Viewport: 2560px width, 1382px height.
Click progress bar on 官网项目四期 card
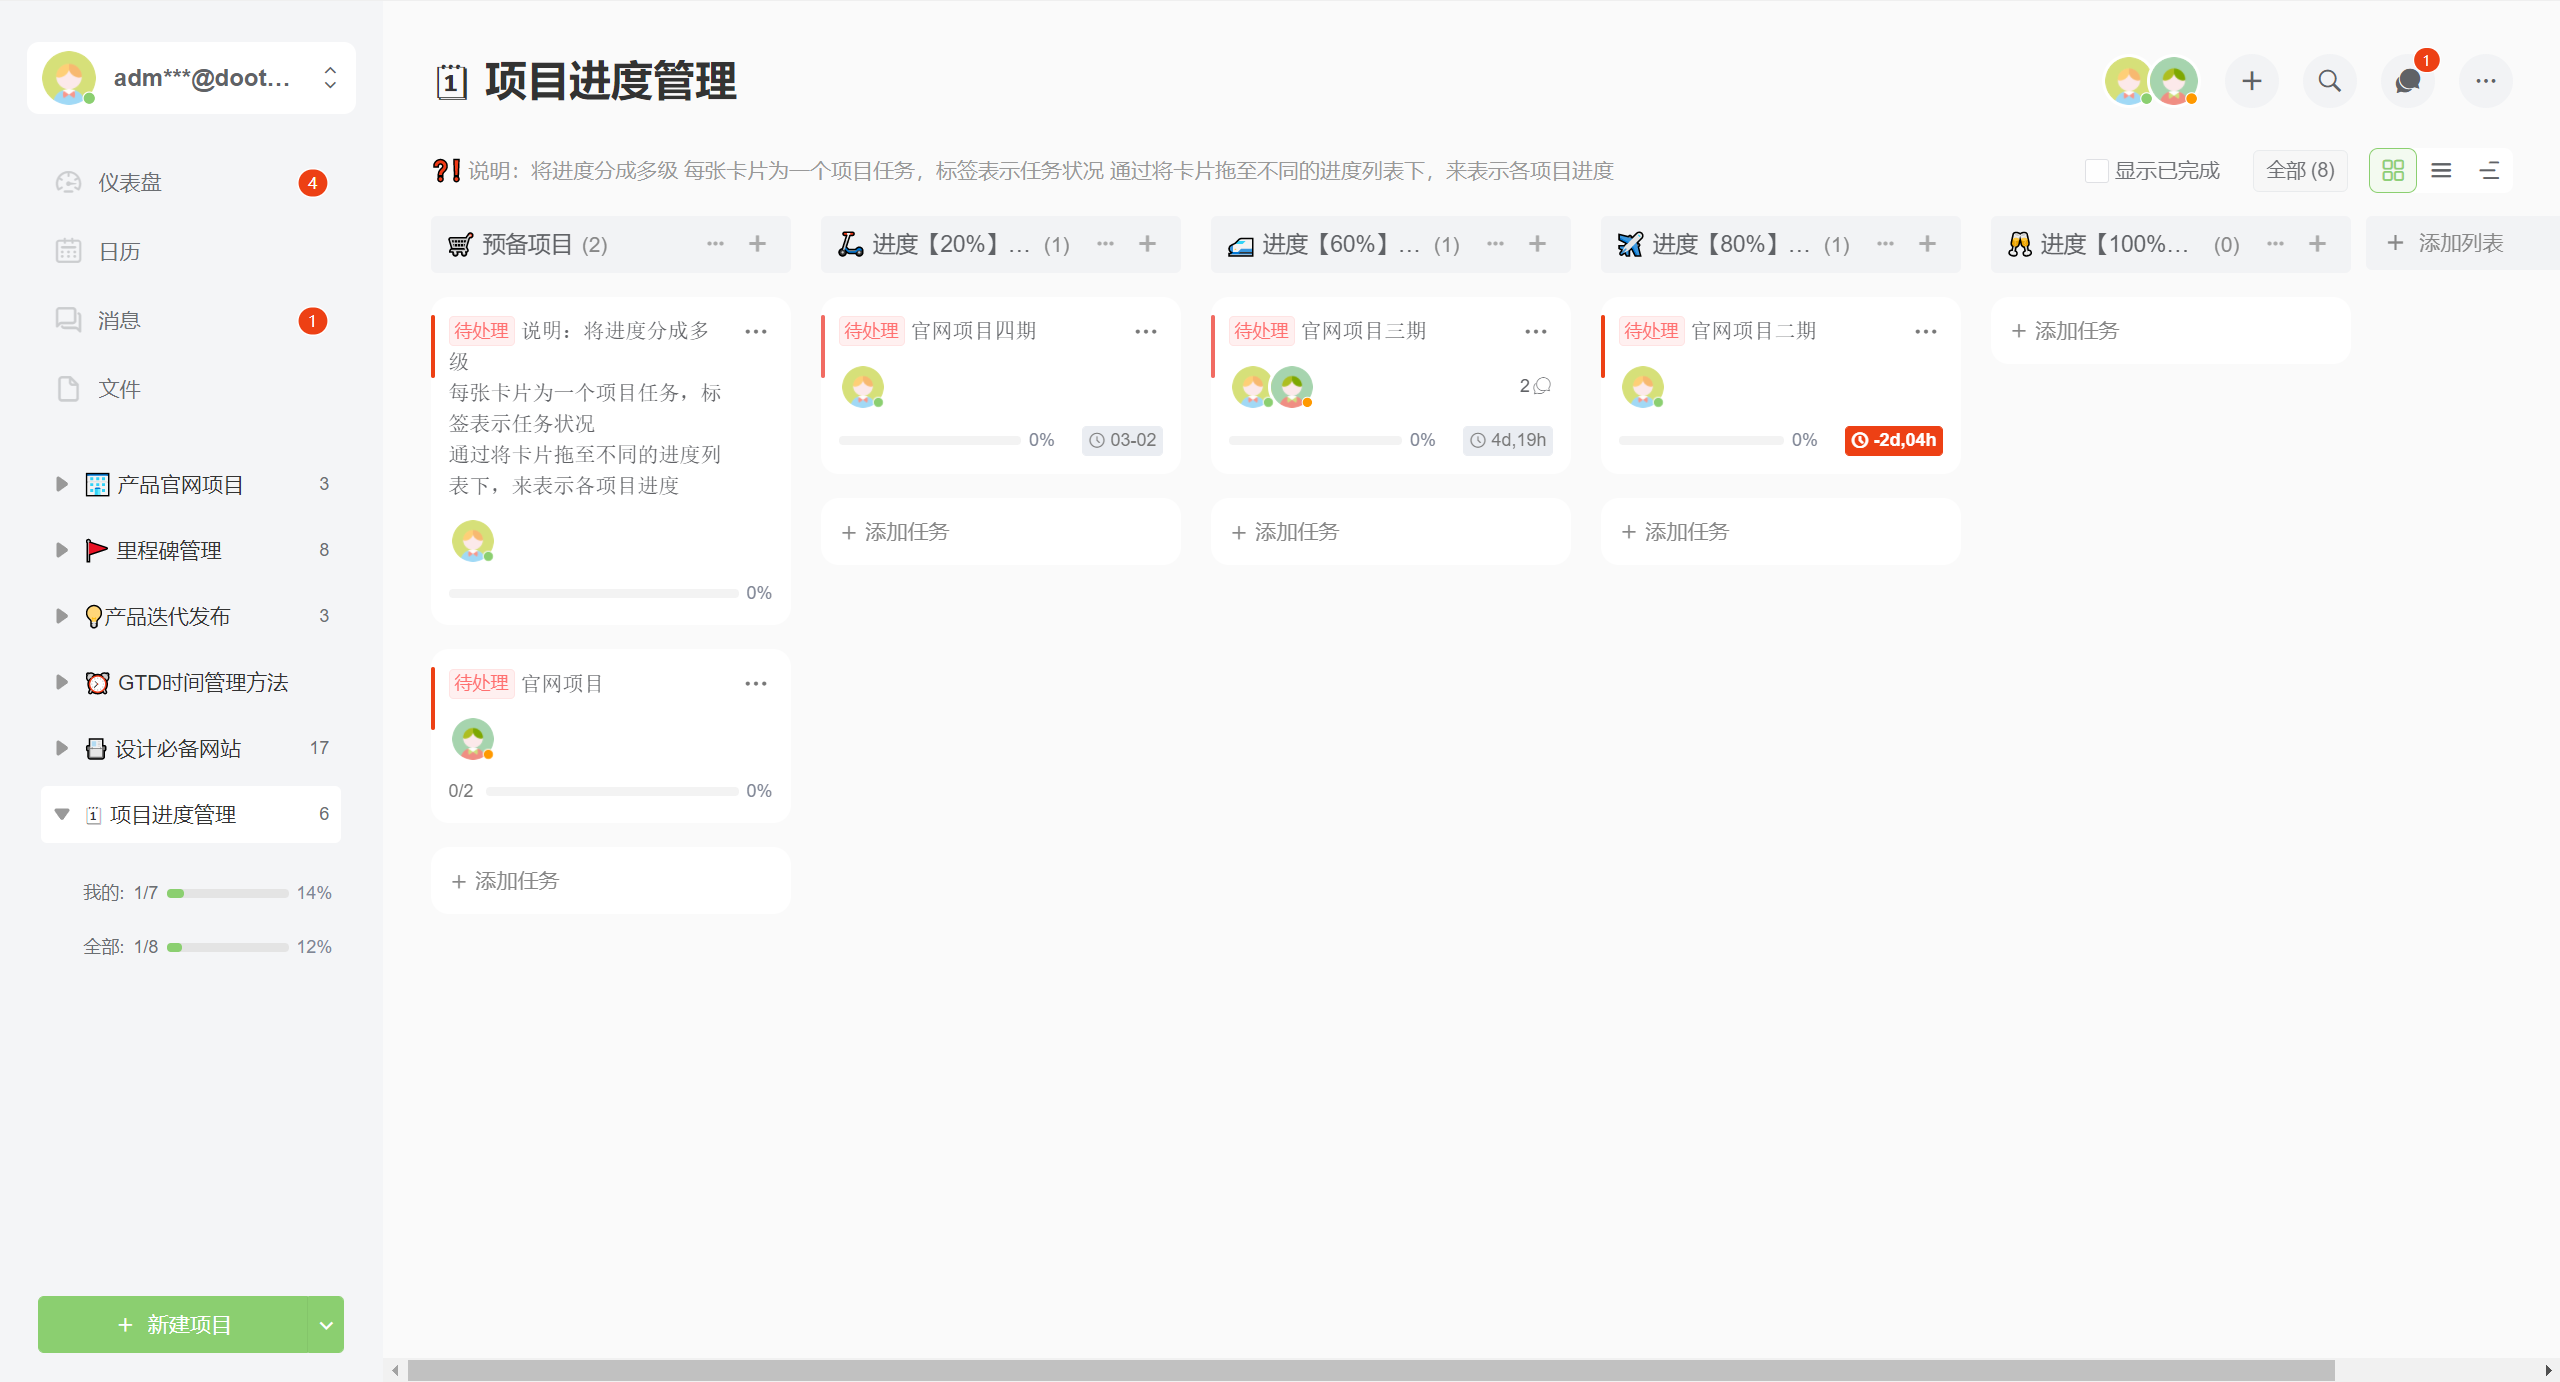click(x=929, y=440)
